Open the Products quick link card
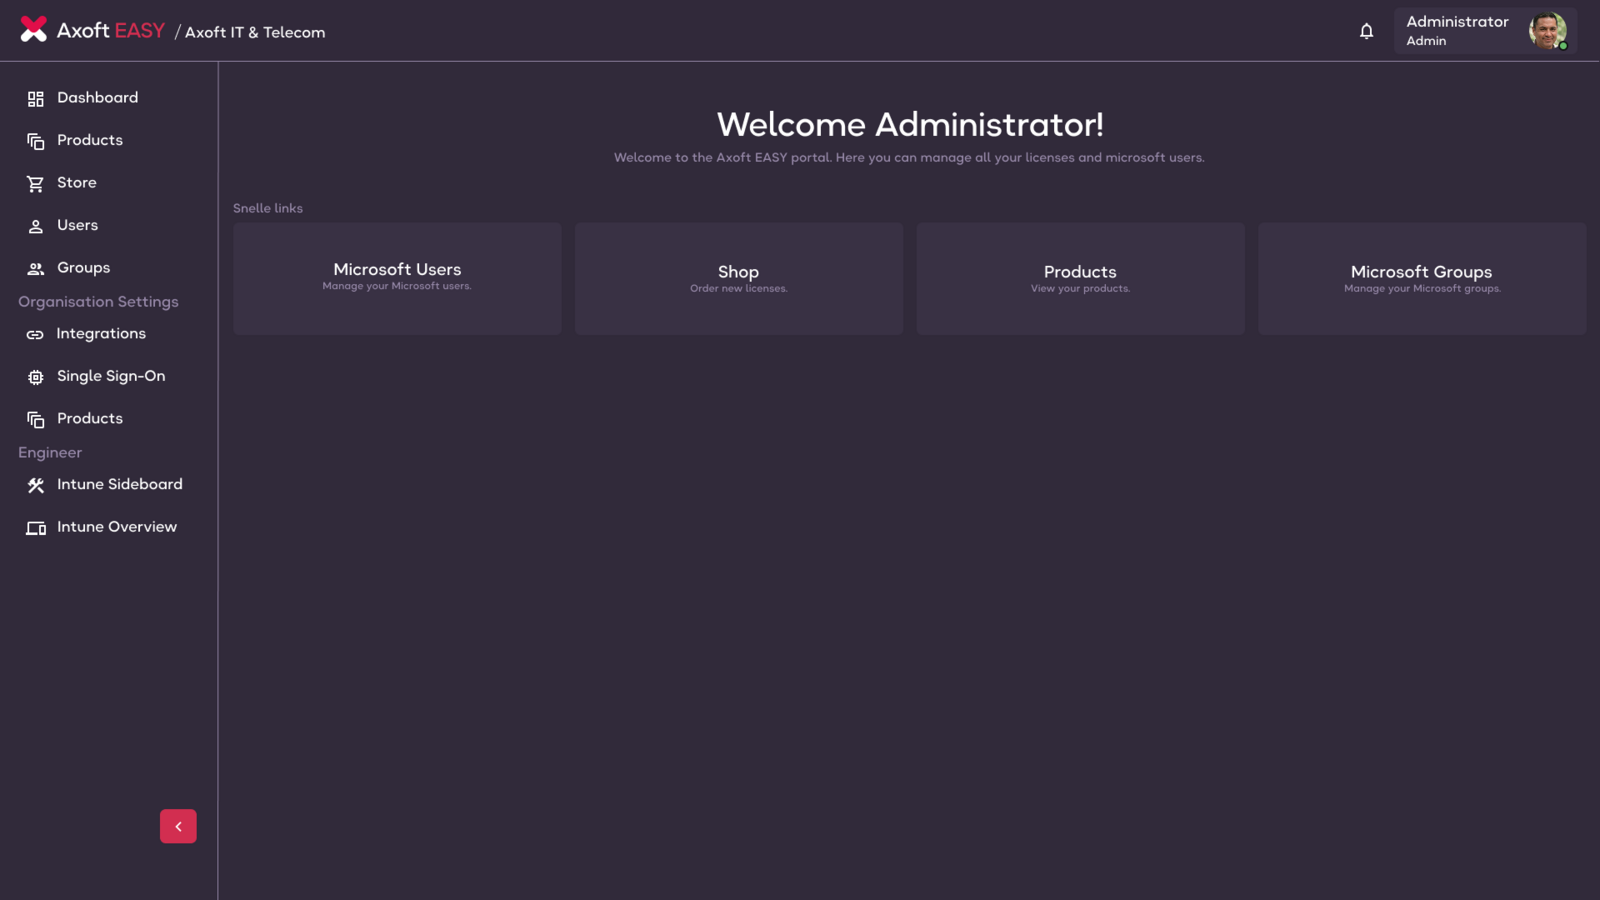1600x900 pixels. pos(1080,278)
